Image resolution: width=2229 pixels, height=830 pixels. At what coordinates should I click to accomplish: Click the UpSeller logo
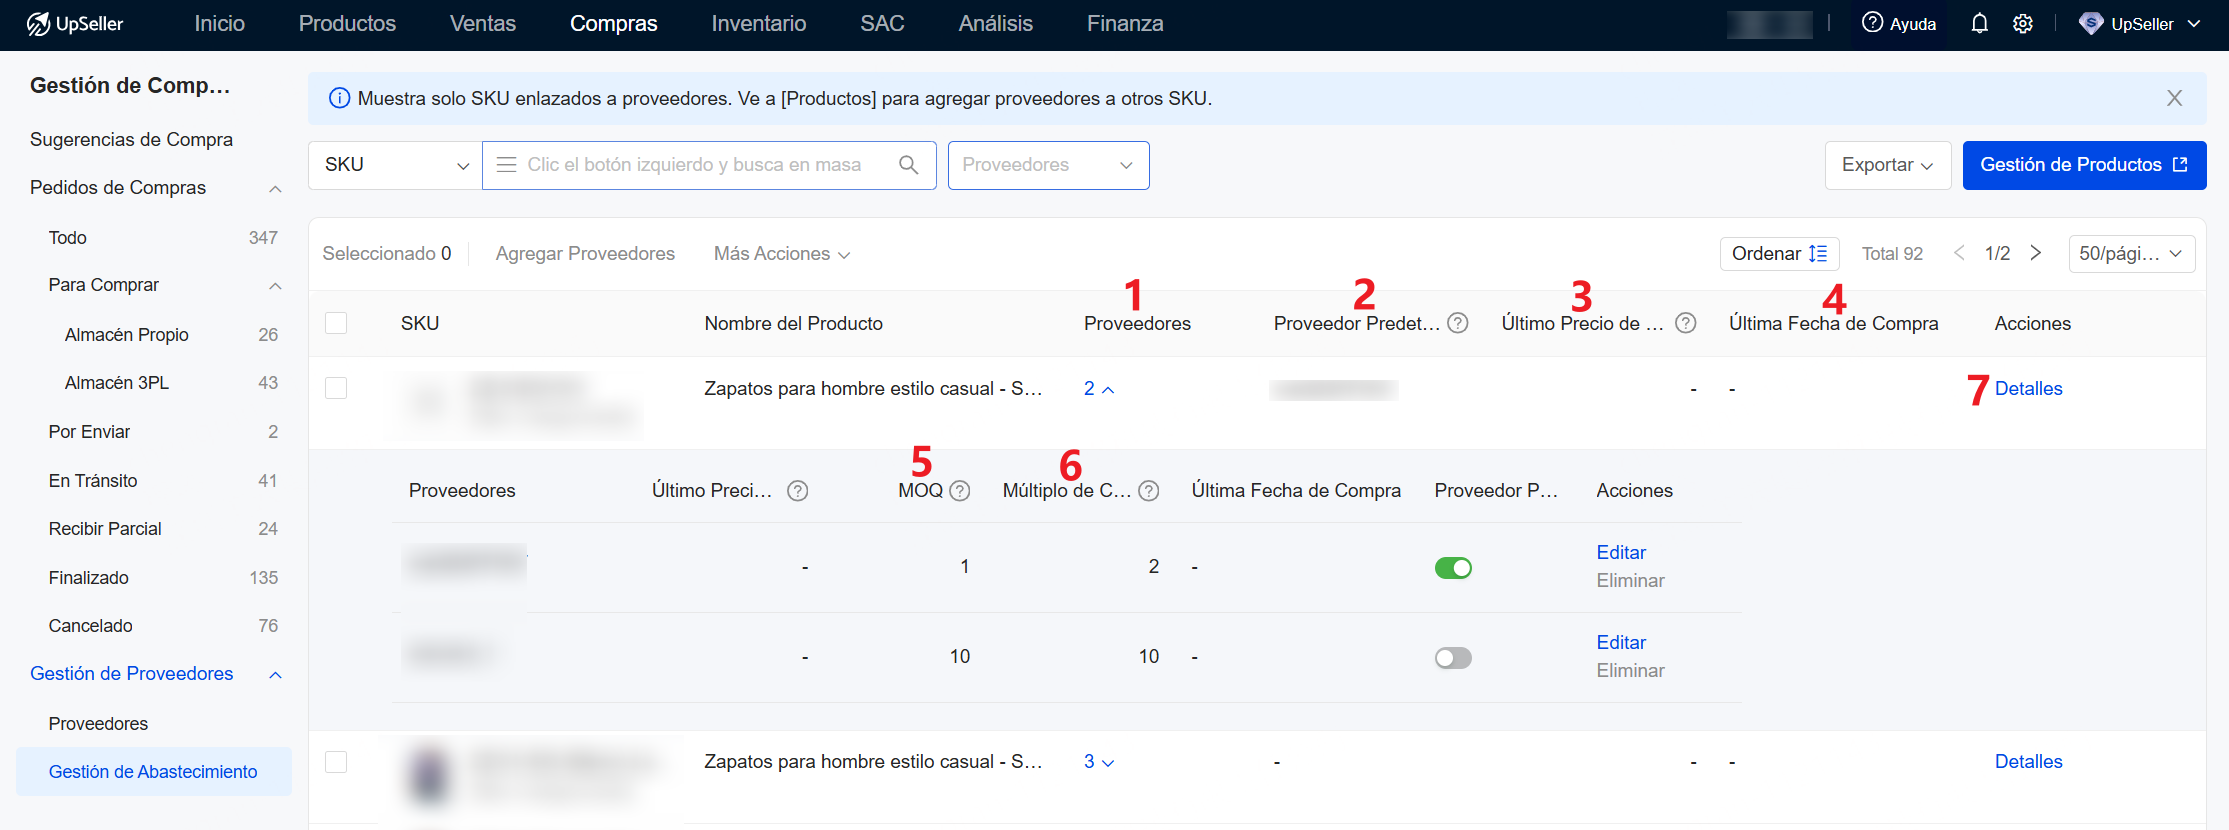[75, 24]
